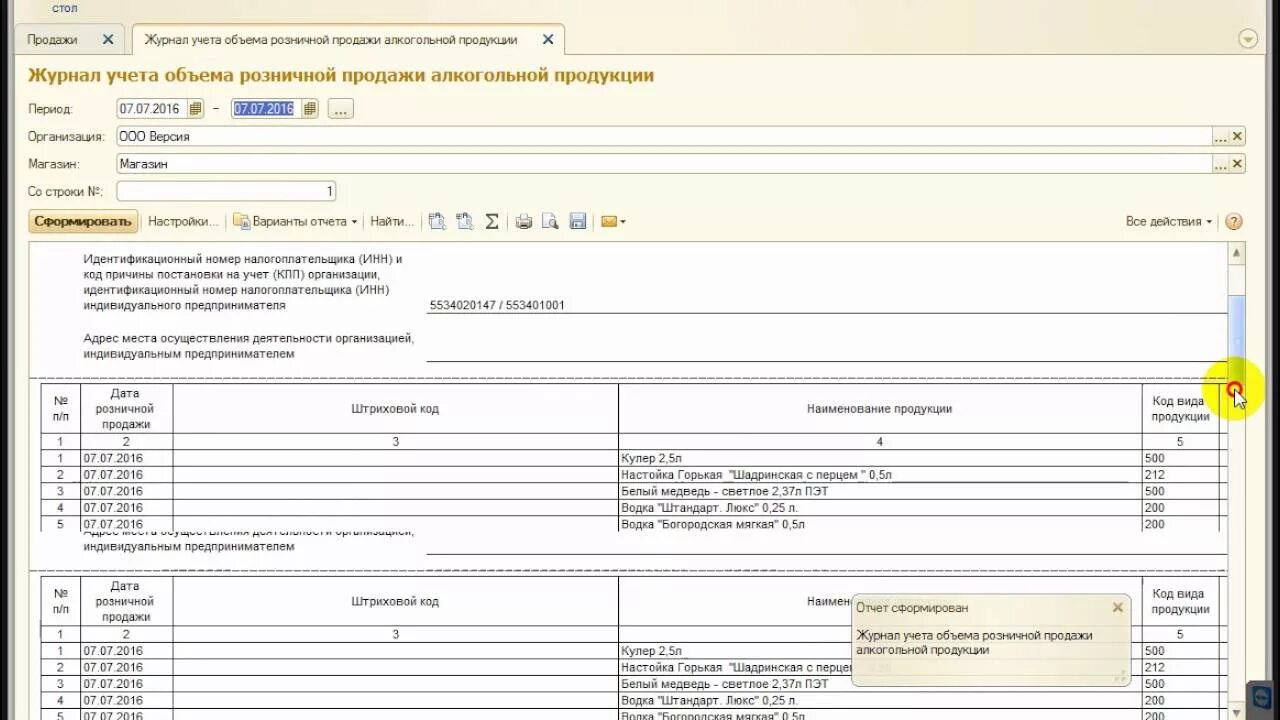1280x720 pixels.
Task: Click in the Со строки № input field
Action: (x=225, y=190)
